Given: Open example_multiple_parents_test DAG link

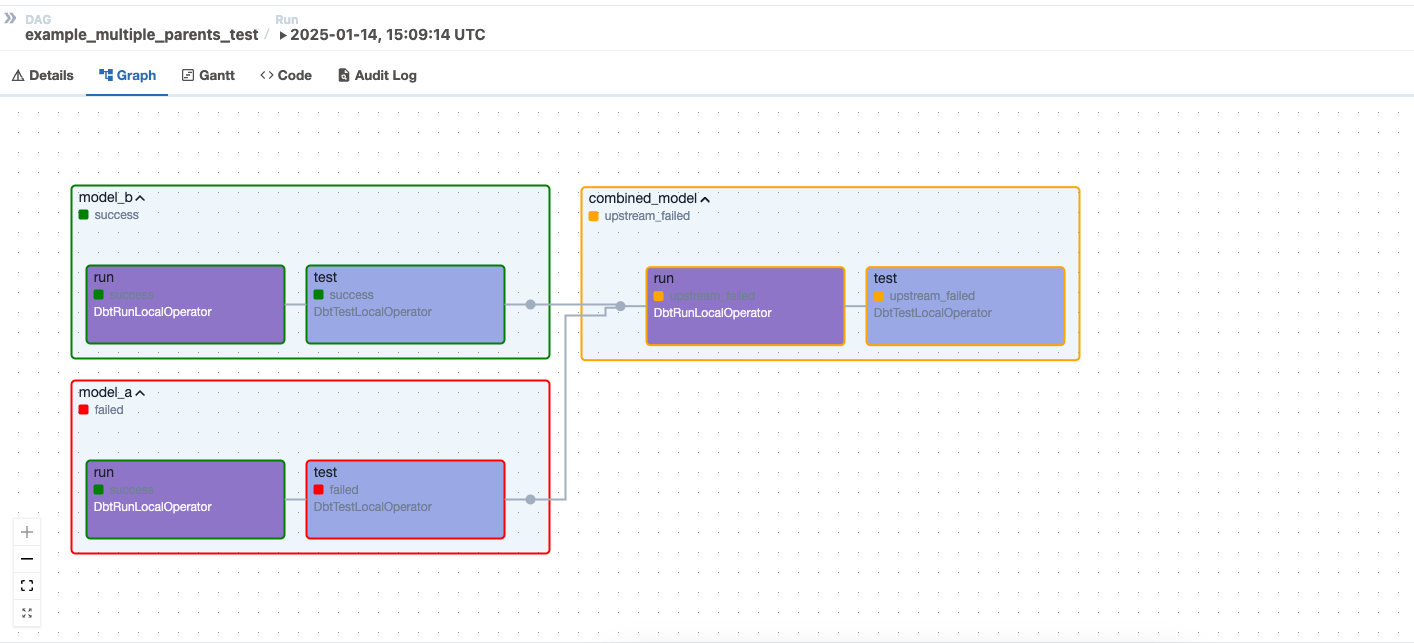Looking at the screenshot, I should click(x=141, y=35).
